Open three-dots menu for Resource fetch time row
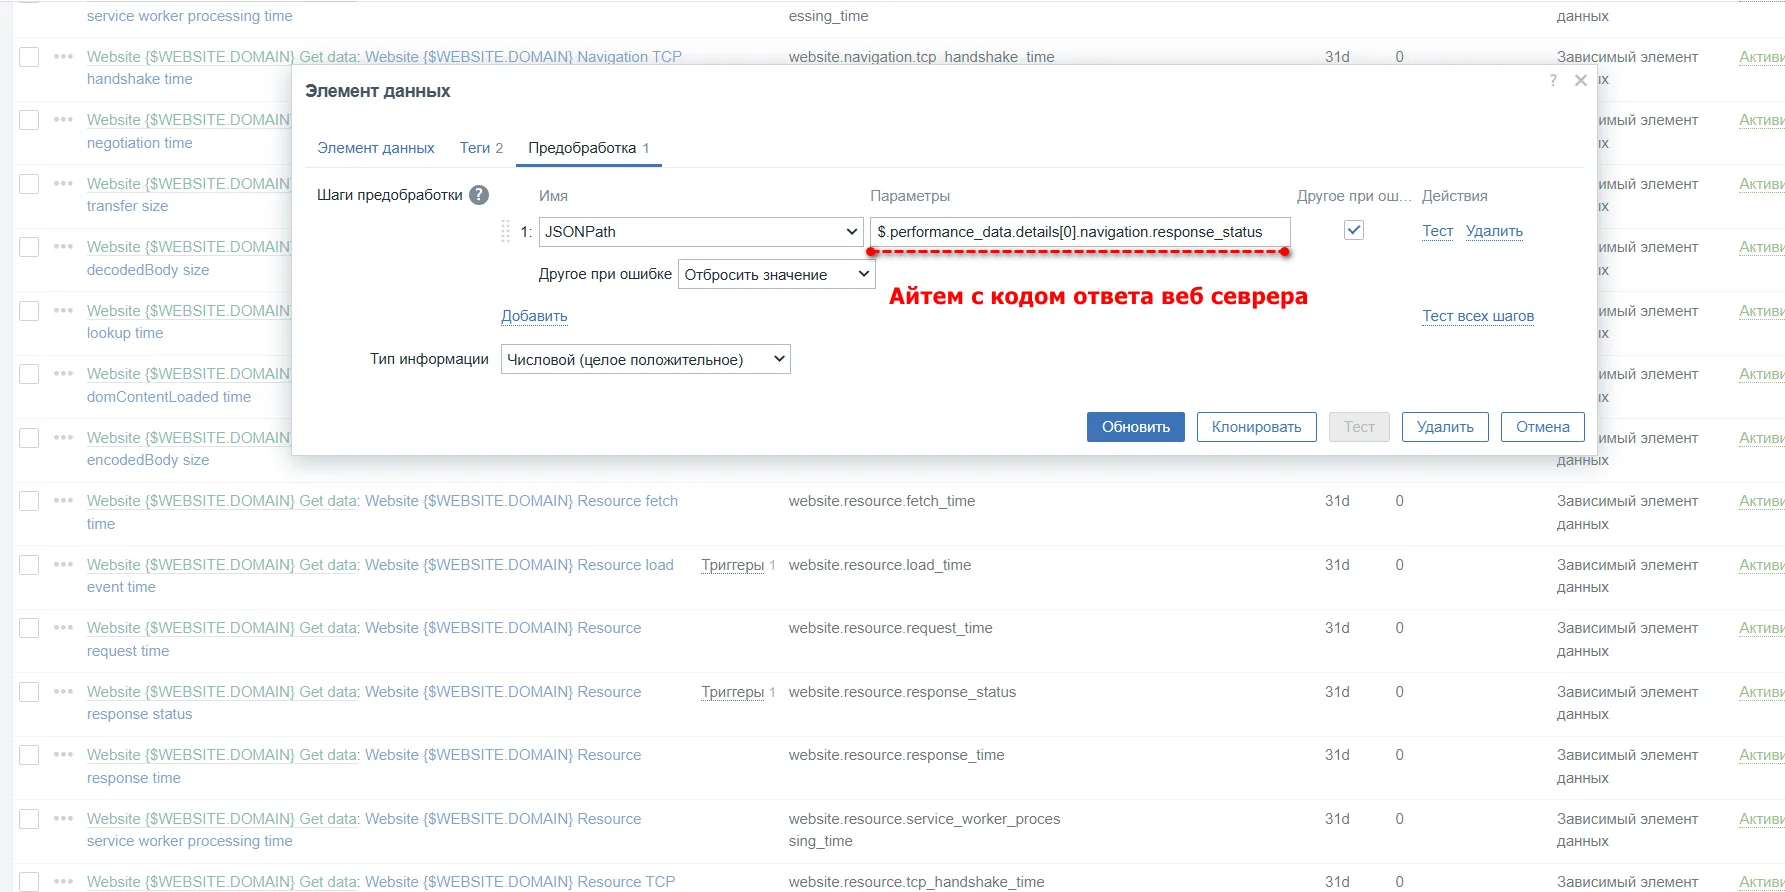1785x892 pixels. point(64,500)
